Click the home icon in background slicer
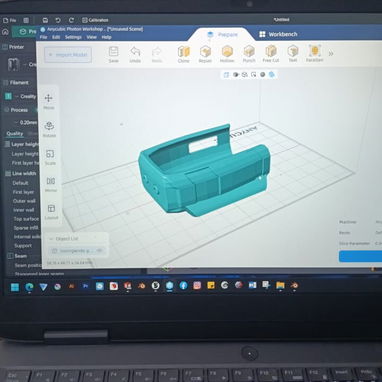 (x=5, y=32)
